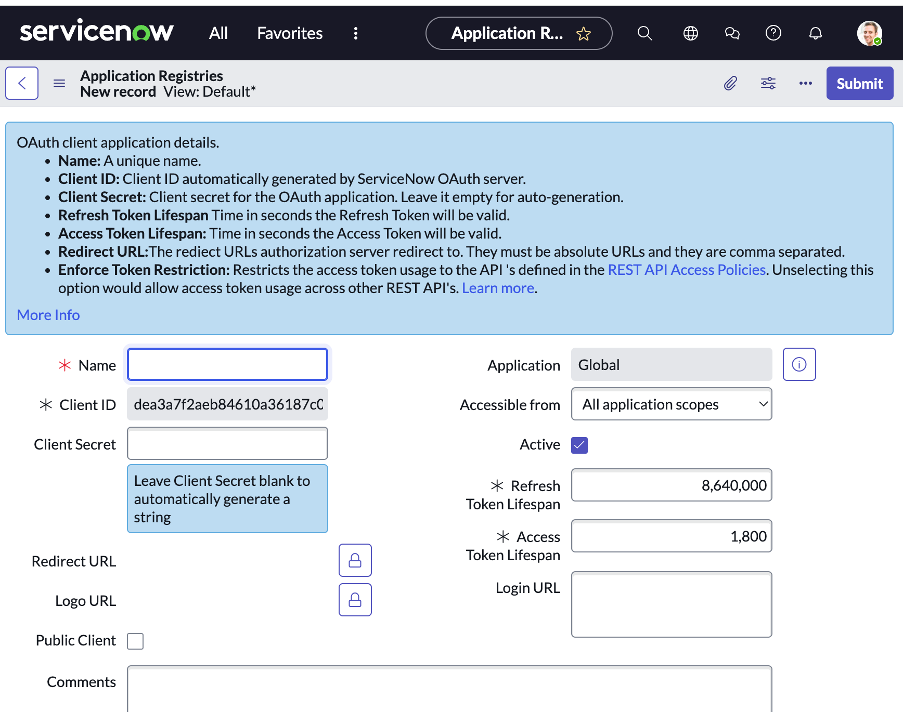The height and width of the screenshot is (712, 904).
Task: Edit the Access Token Lifespan value
Action: coord(671,536)
